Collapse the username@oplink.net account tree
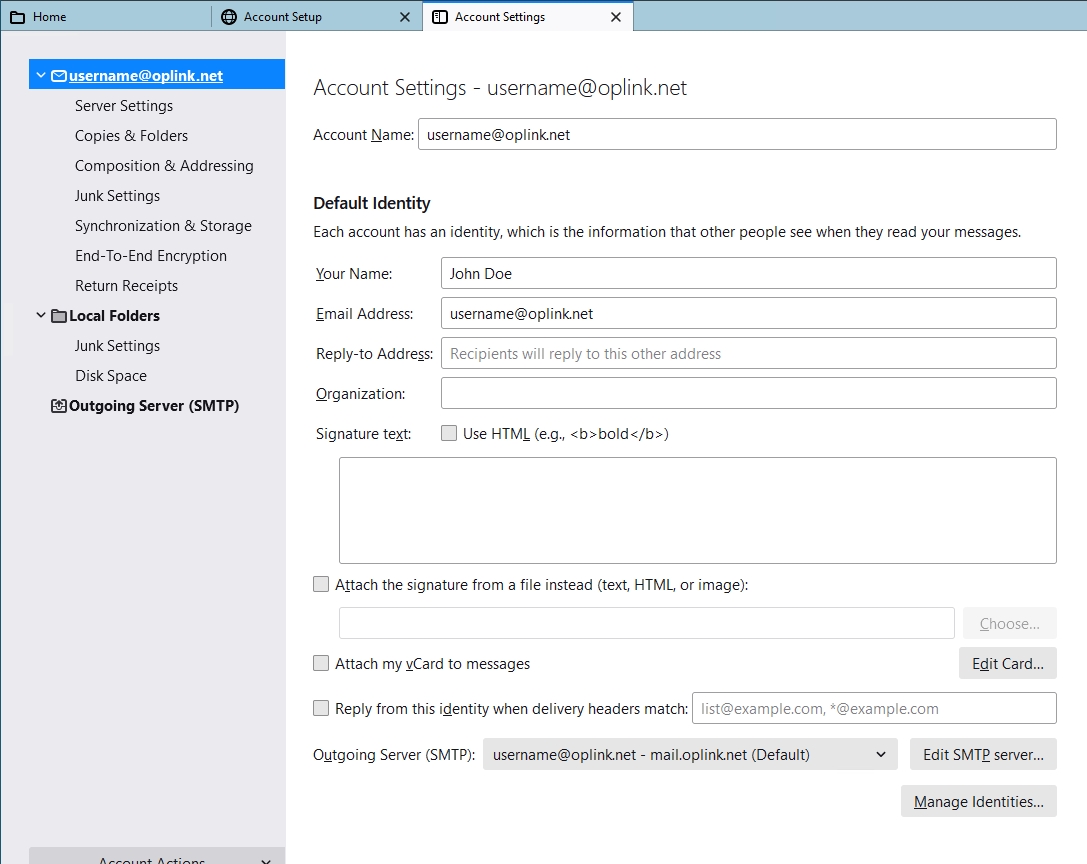The height and width of the screenshot is (864, 1087). tap(41, 75)
